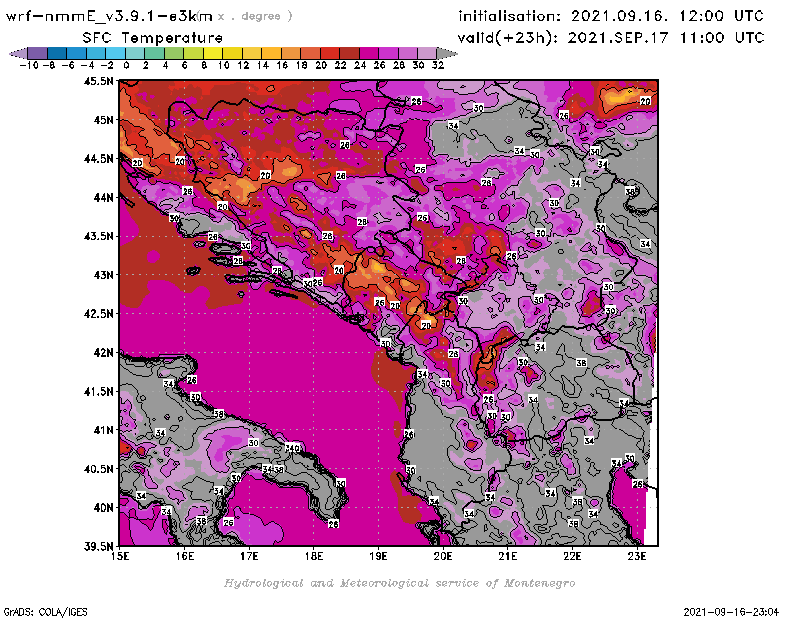Click the 'initialisation: 2021.09.16. 12:00 UTC' text

point(611,16)
